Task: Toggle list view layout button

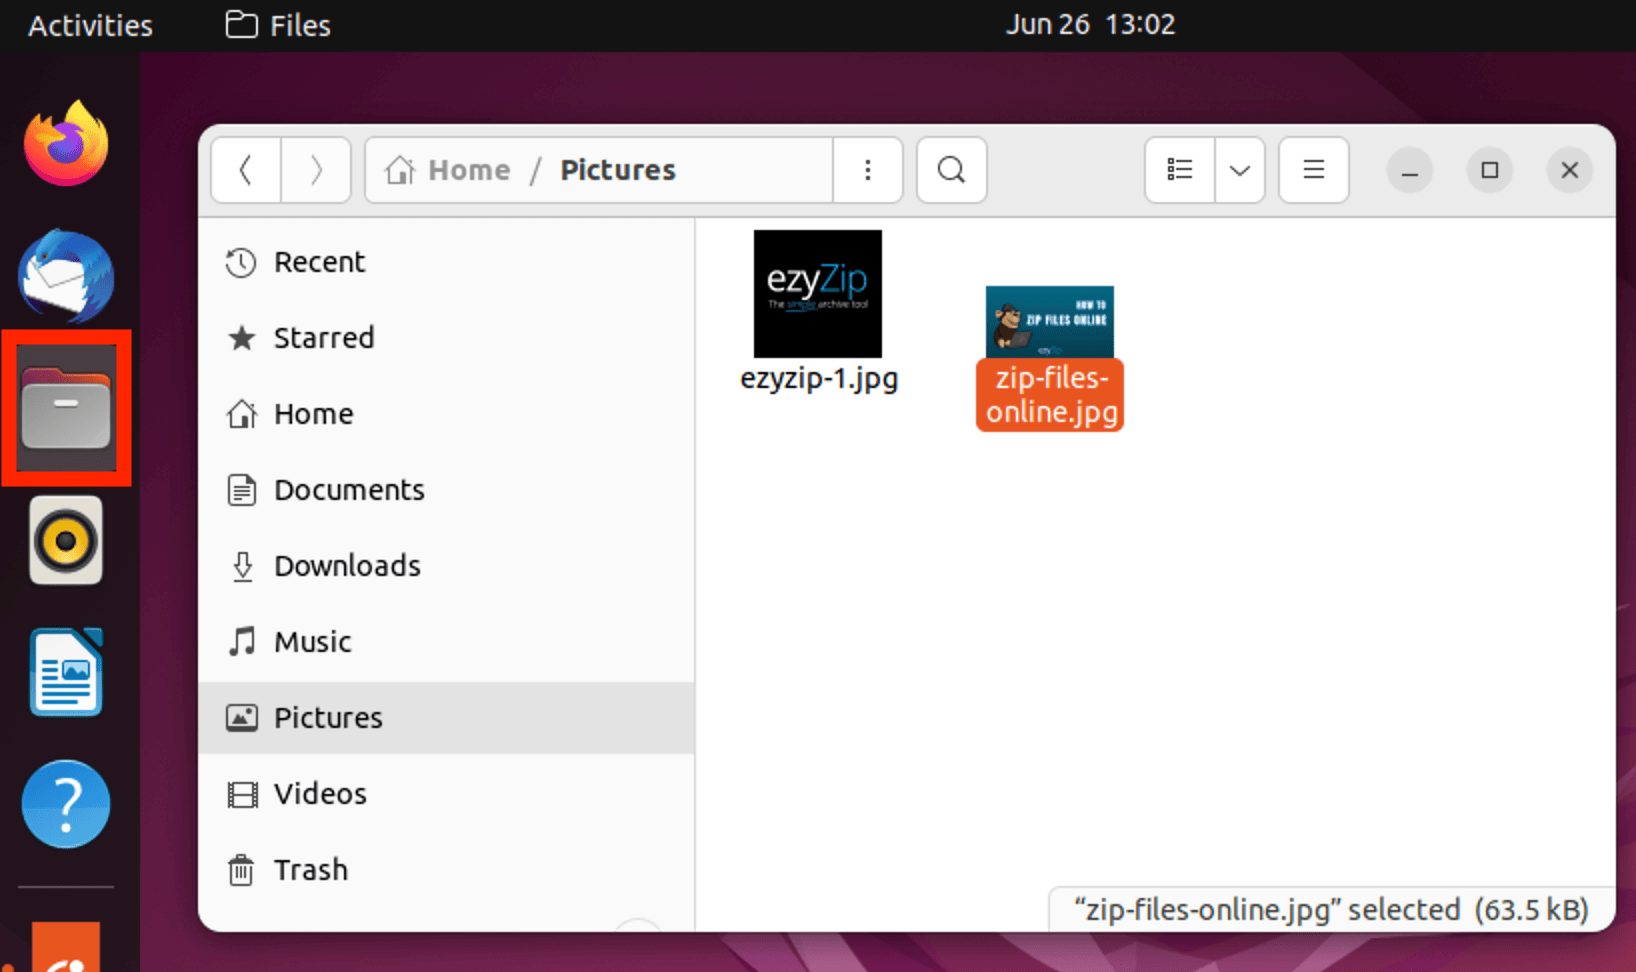Action: tap(1180, 170)
